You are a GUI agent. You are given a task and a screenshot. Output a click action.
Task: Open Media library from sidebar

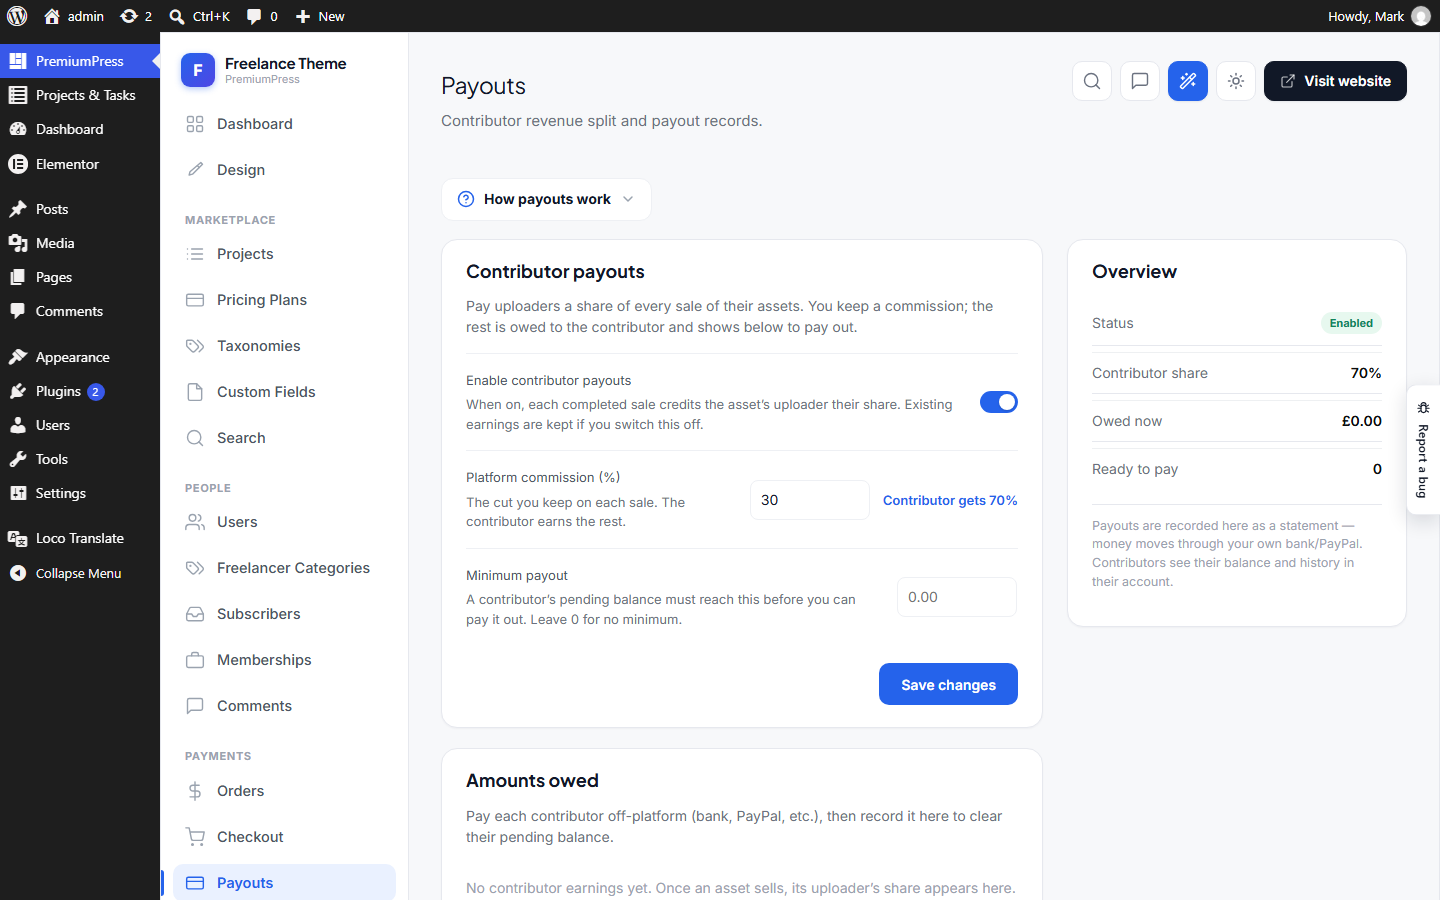coord(80,243)
